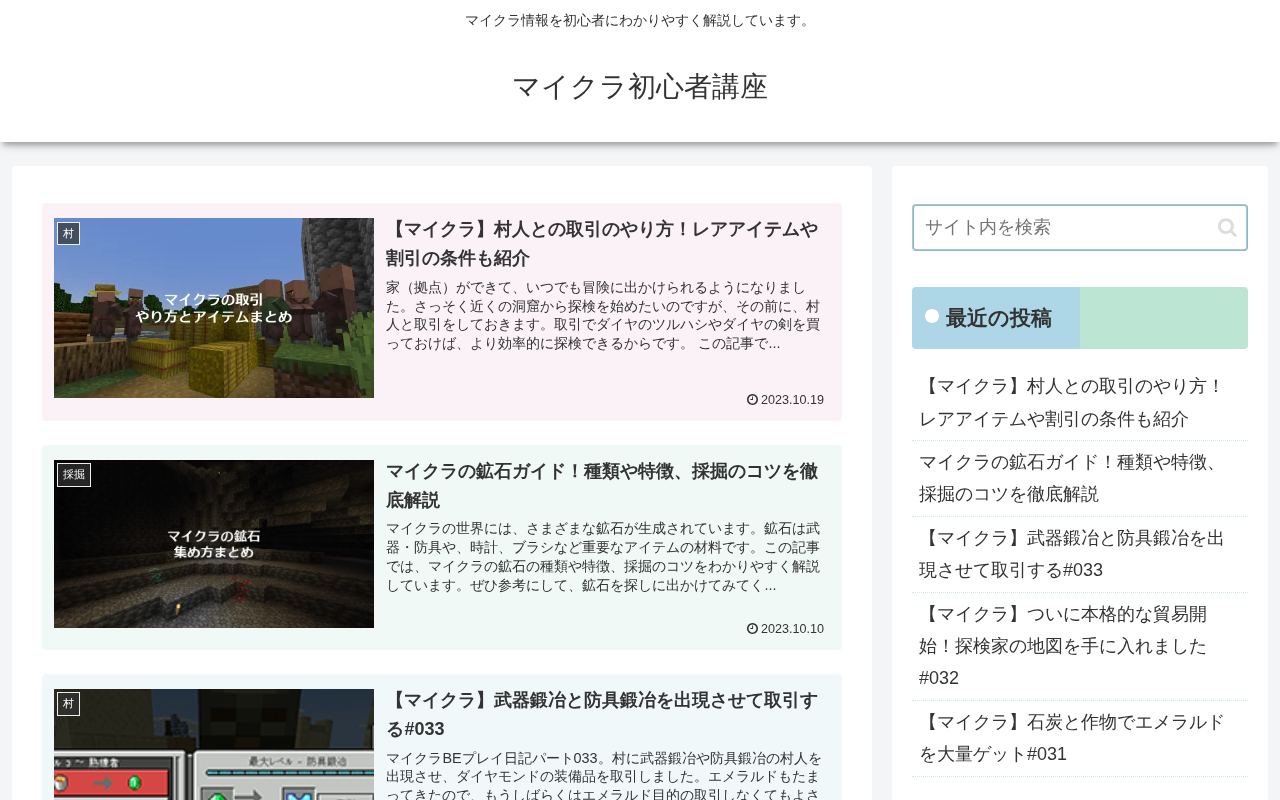Click the 採掘 category tag on ore thumbnail
Image resolution: width=1280 pixels, height=800 pixels.
point(74,475)
